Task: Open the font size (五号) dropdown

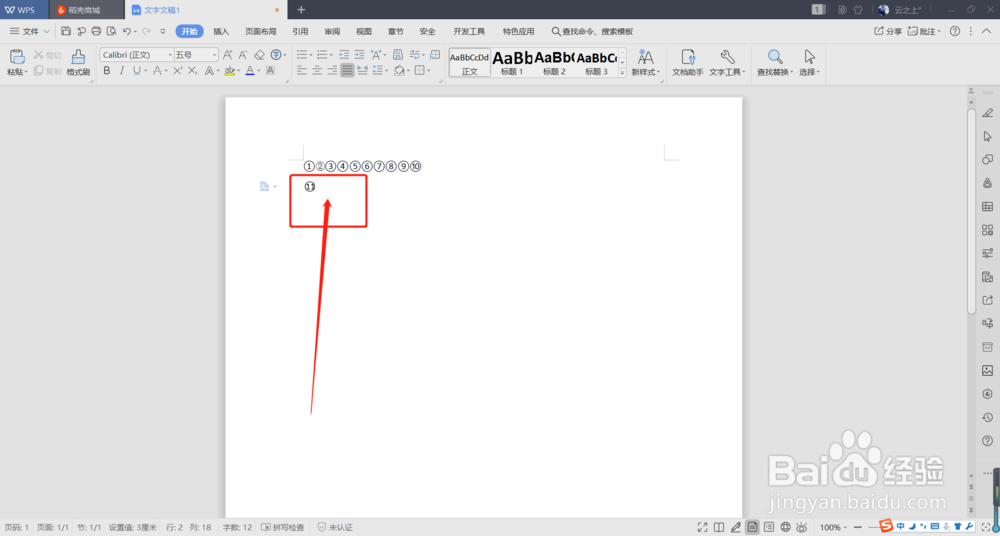Action: point(215,55)
